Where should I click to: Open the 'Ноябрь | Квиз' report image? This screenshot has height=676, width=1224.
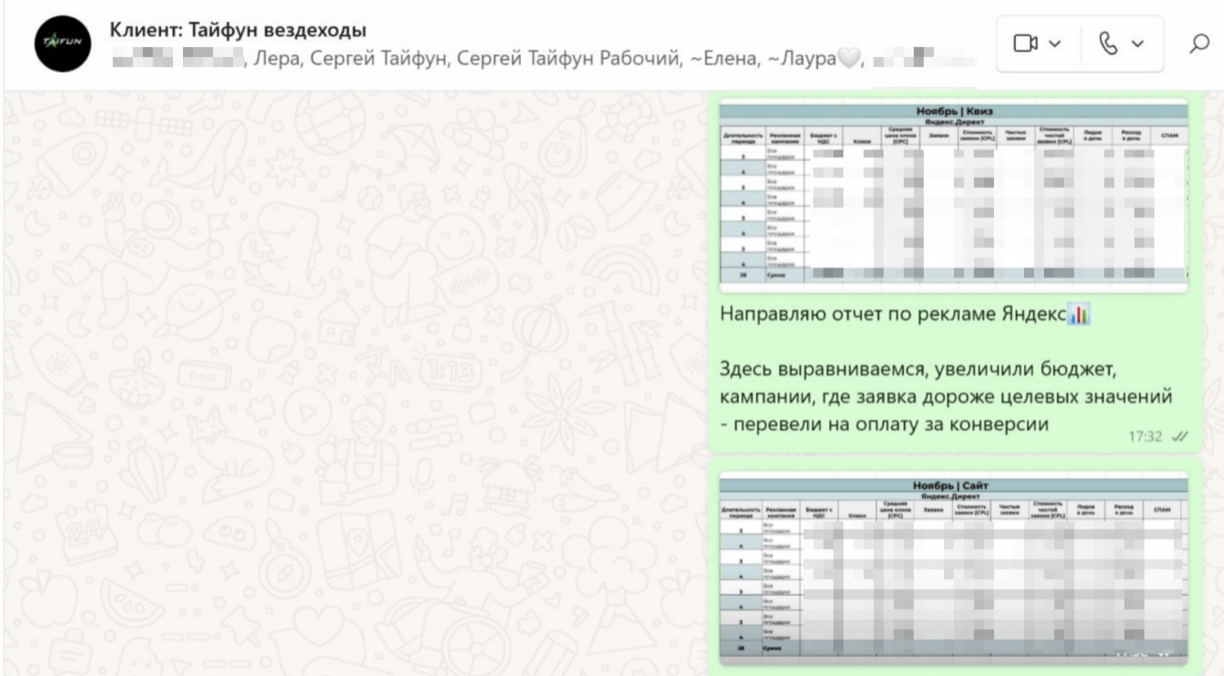[x=953, y=195]
